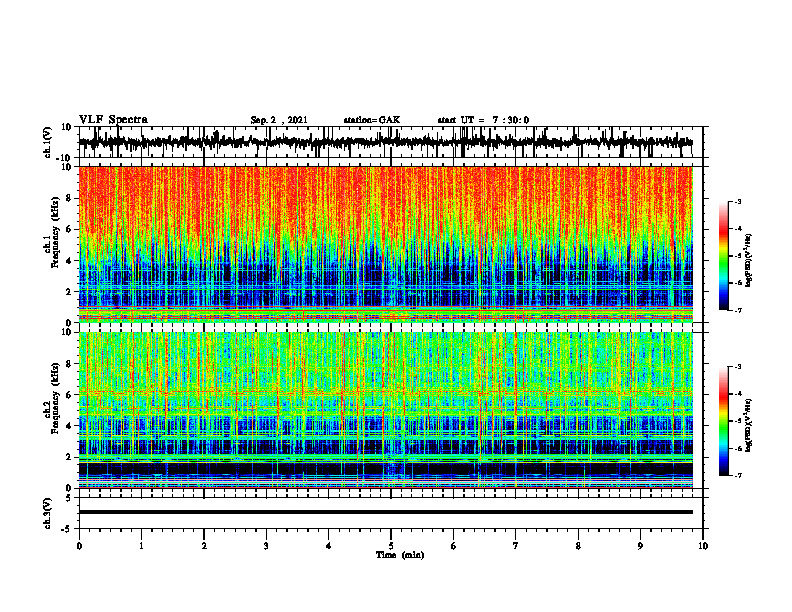This screenshot has height=612, width=792.
Task: Click the ch.2 spectrogram color scale bar
Action: click(x=723, y=421)
